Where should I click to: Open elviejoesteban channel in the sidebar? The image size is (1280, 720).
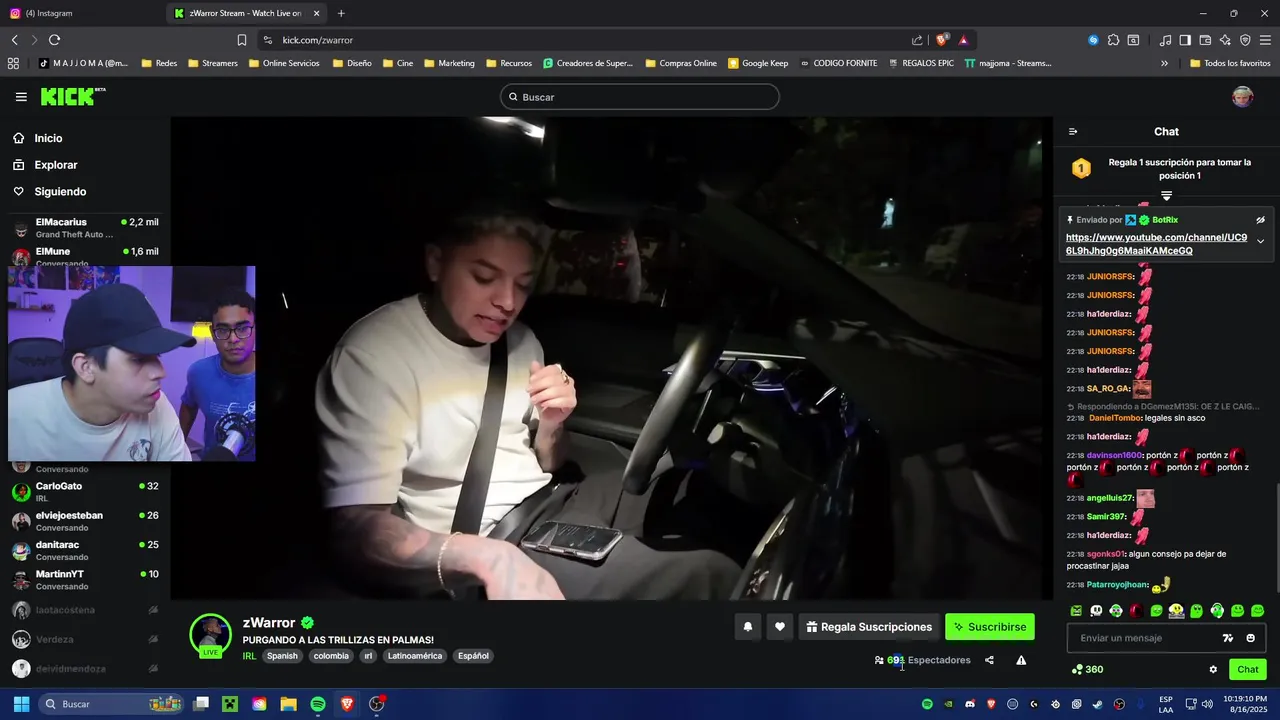85,521
